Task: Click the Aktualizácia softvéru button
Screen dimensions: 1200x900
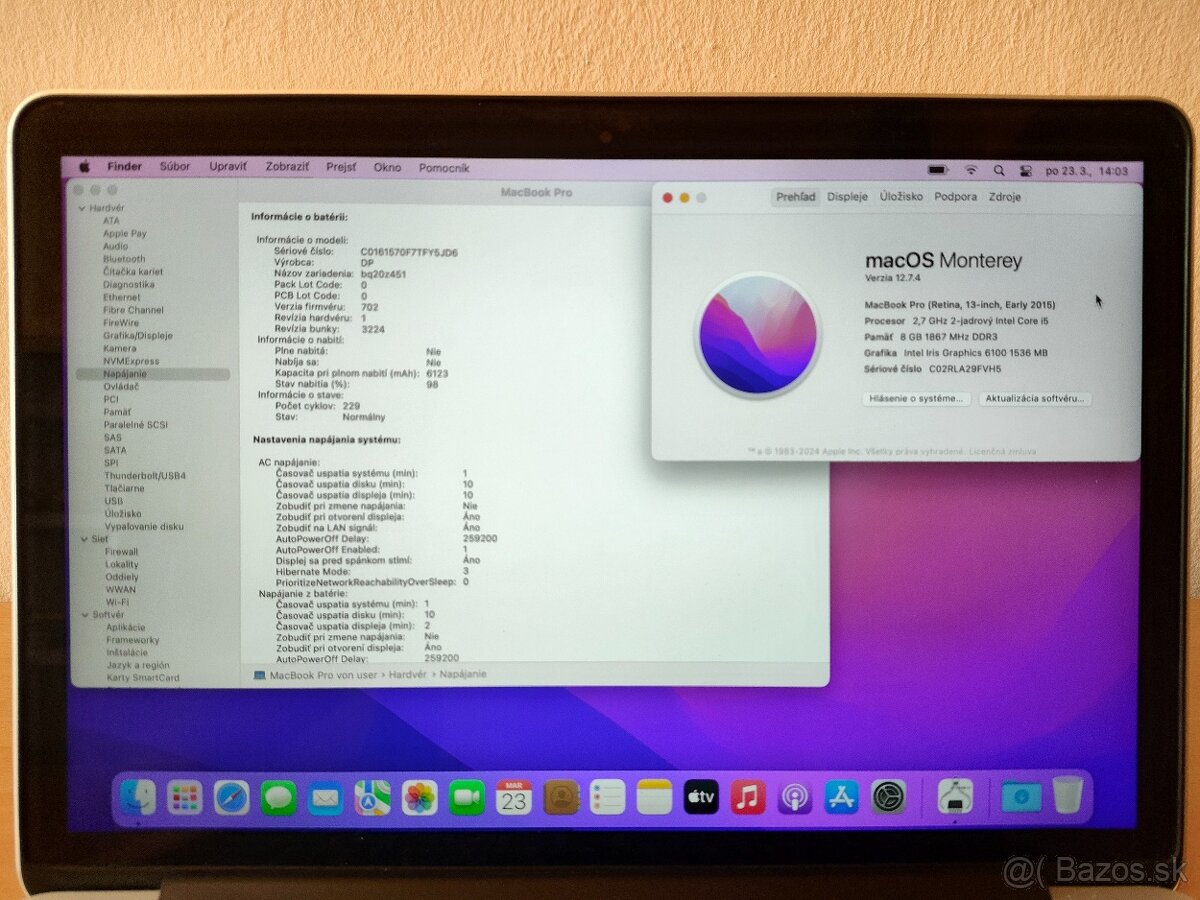Action: pos(1035,399)
